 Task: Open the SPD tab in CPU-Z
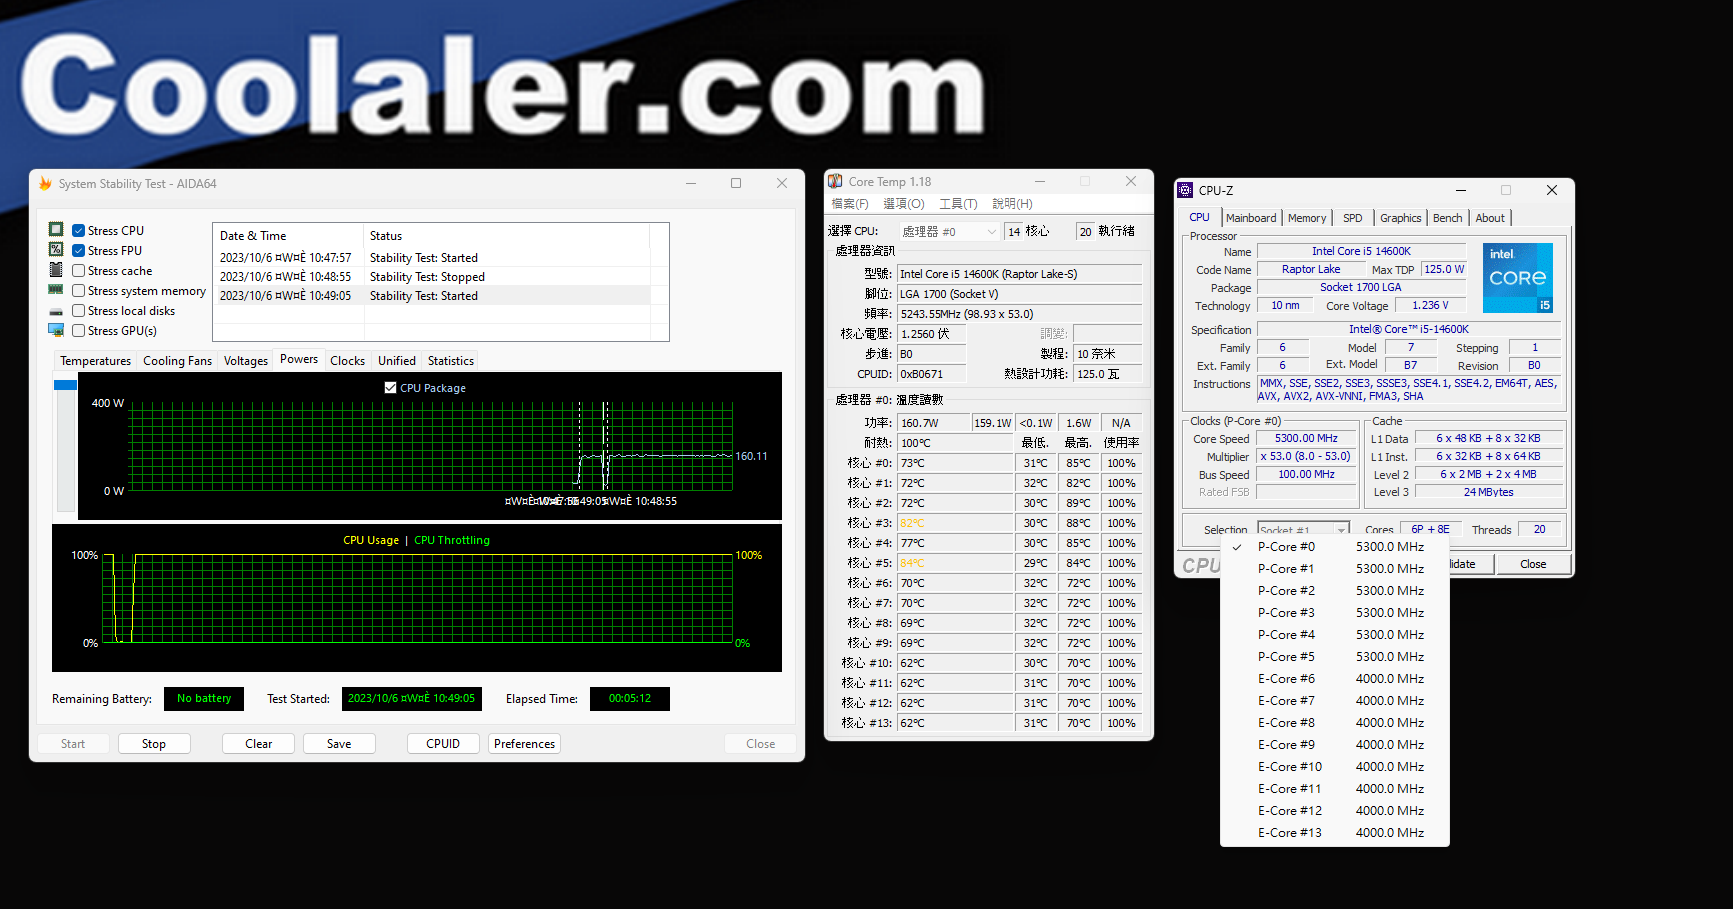click(x=1353, y=218)
